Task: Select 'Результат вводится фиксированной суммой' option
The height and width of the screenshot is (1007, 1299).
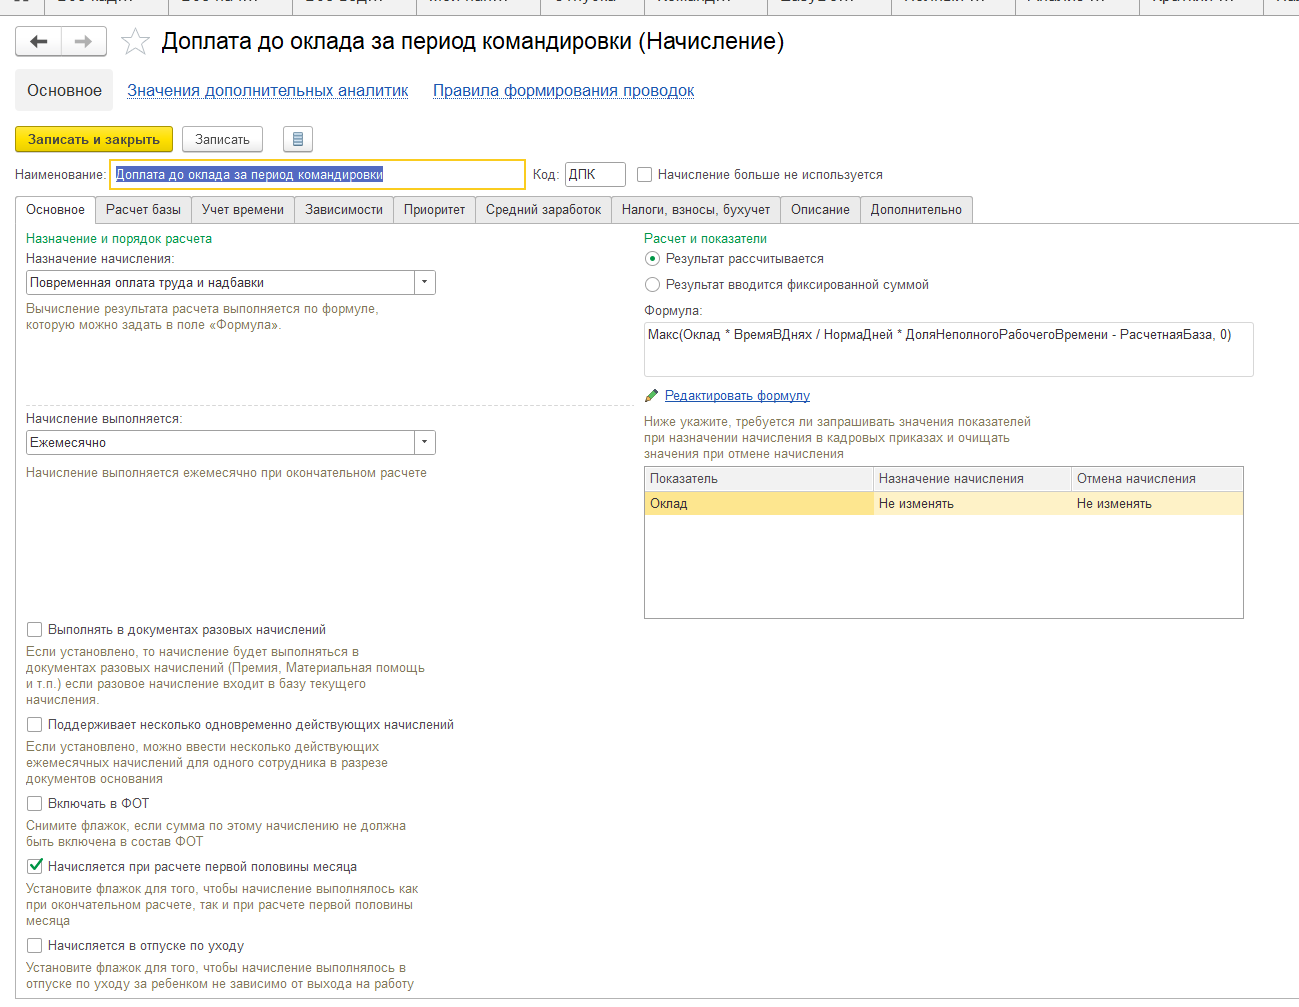Action: [653, 285]
